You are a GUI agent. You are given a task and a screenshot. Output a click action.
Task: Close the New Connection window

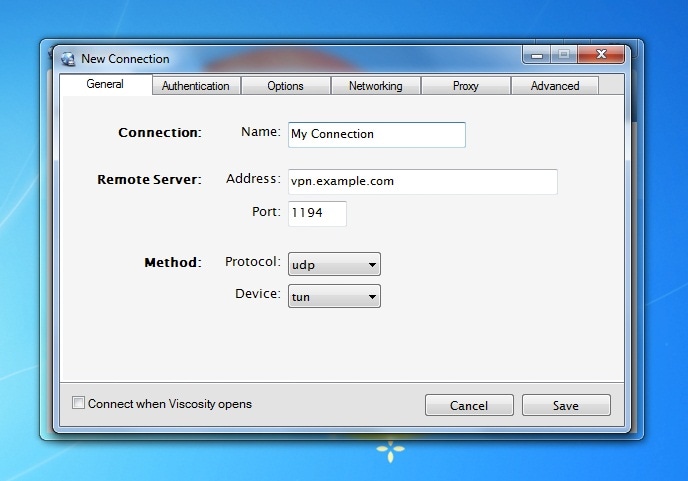coord(601,54)
